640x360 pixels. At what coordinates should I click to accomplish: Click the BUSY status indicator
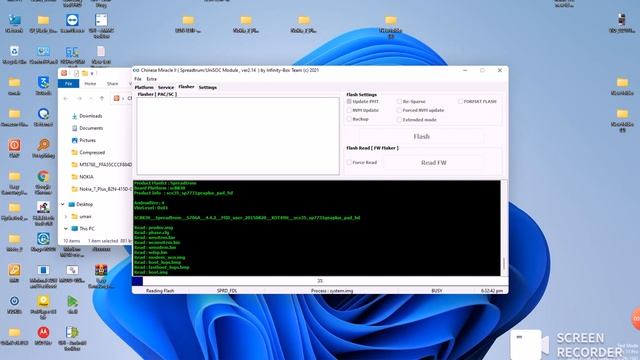(x=437, y=291)
